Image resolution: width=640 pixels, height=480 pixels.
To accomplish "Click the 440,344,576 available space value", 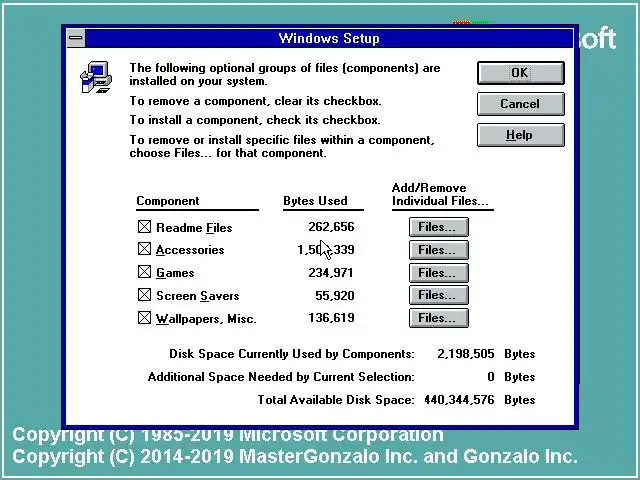I will [459, 400].
